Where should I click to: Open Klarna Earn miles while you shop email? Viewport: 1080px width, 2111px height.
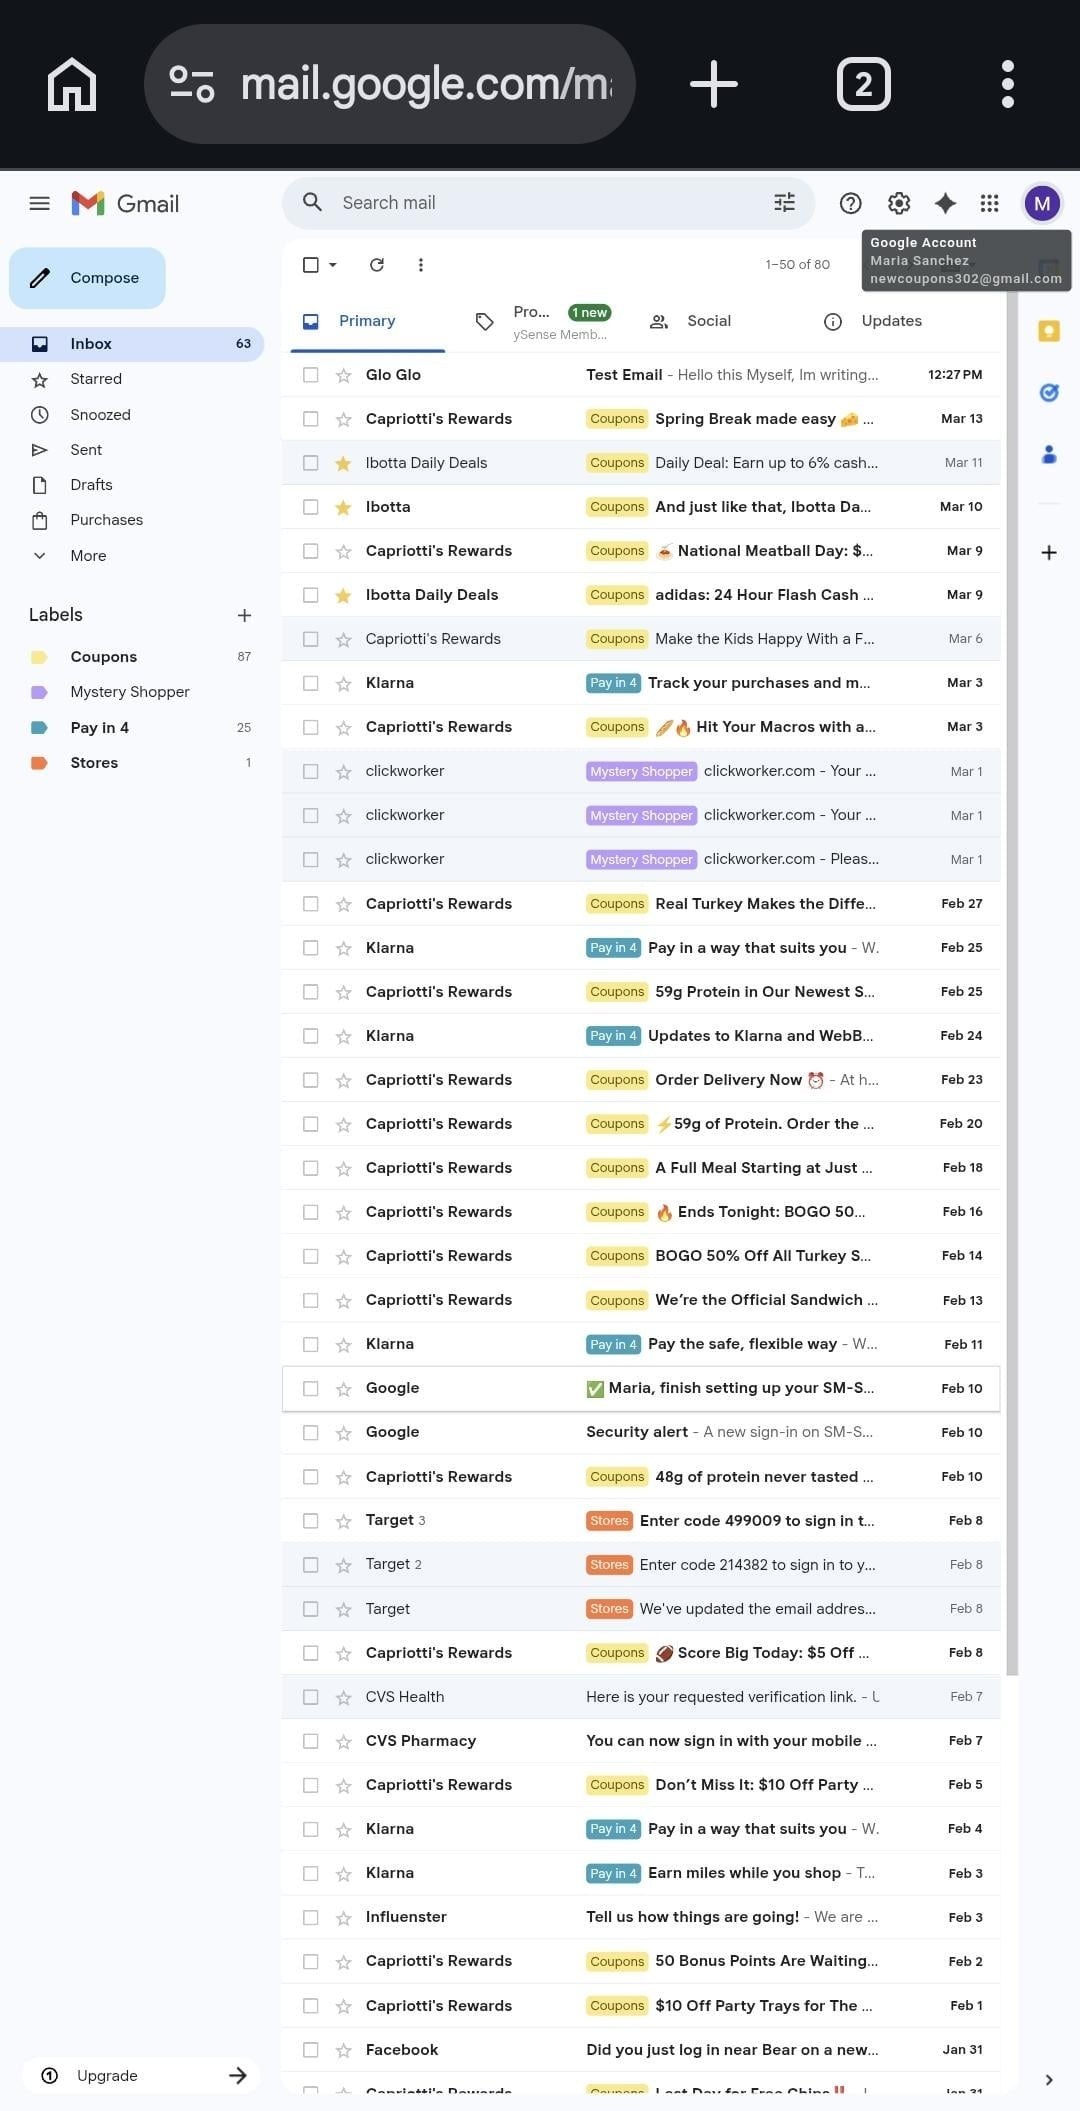[641, 1873]
